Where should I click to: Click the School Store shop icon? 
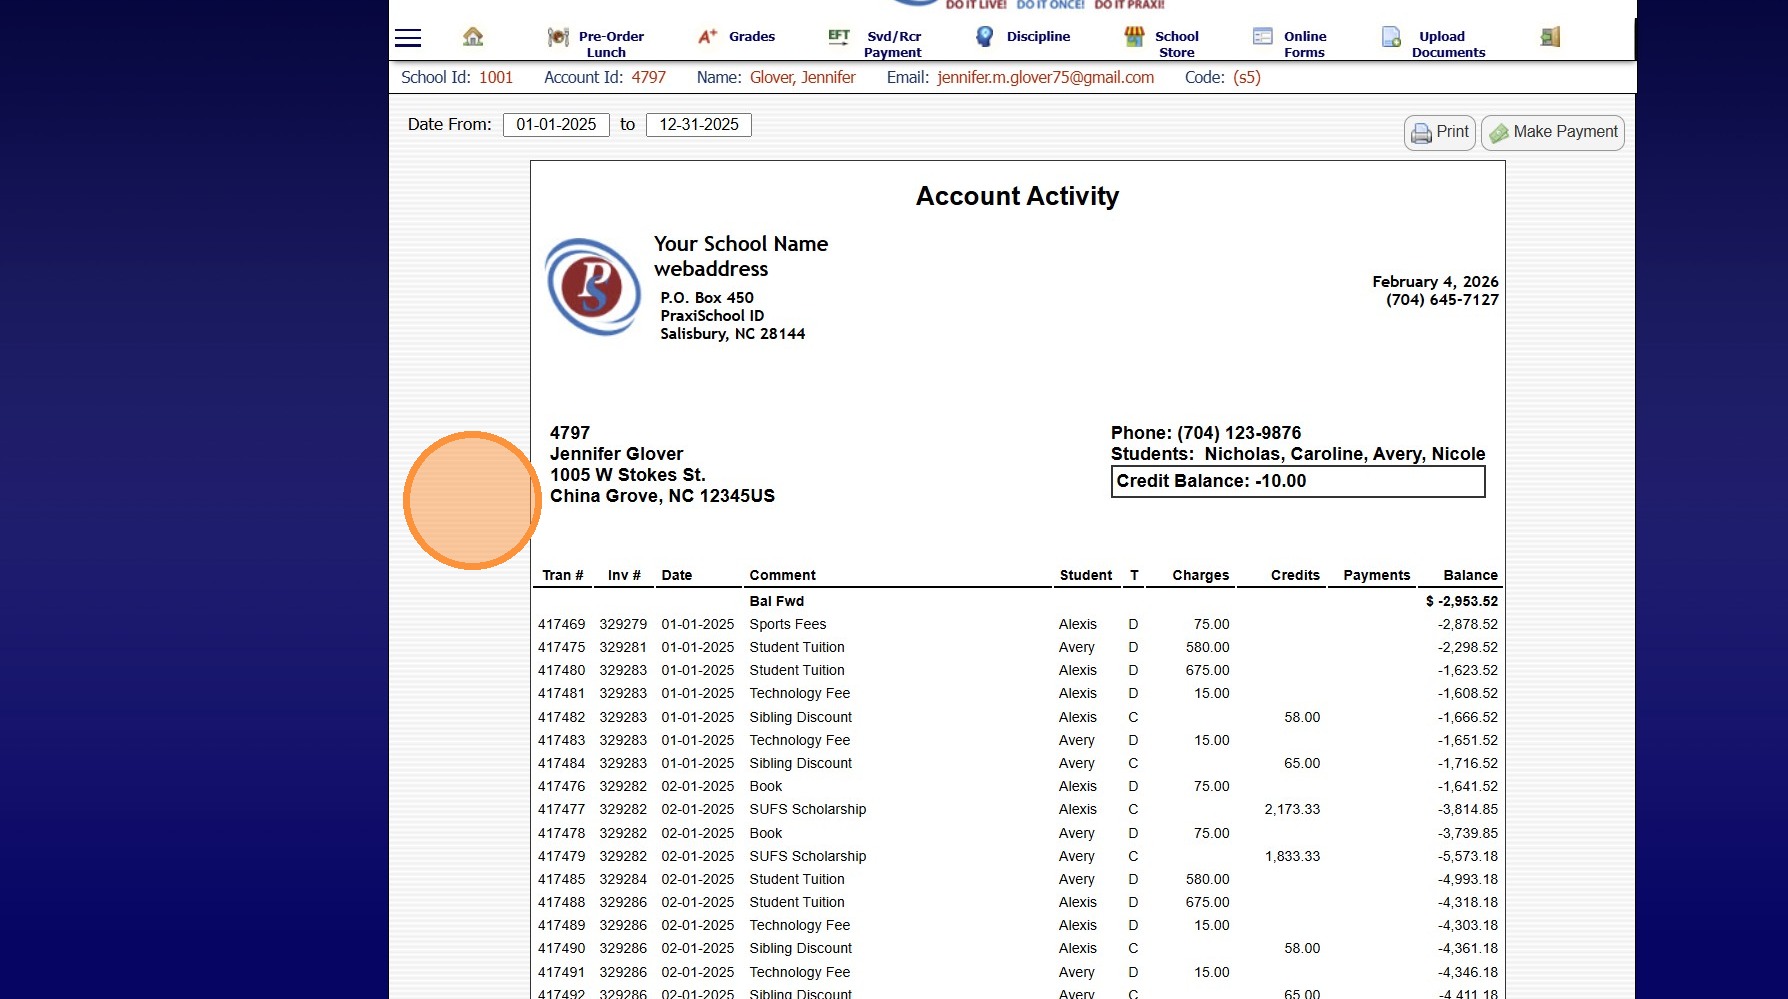tap(1134, 37)
